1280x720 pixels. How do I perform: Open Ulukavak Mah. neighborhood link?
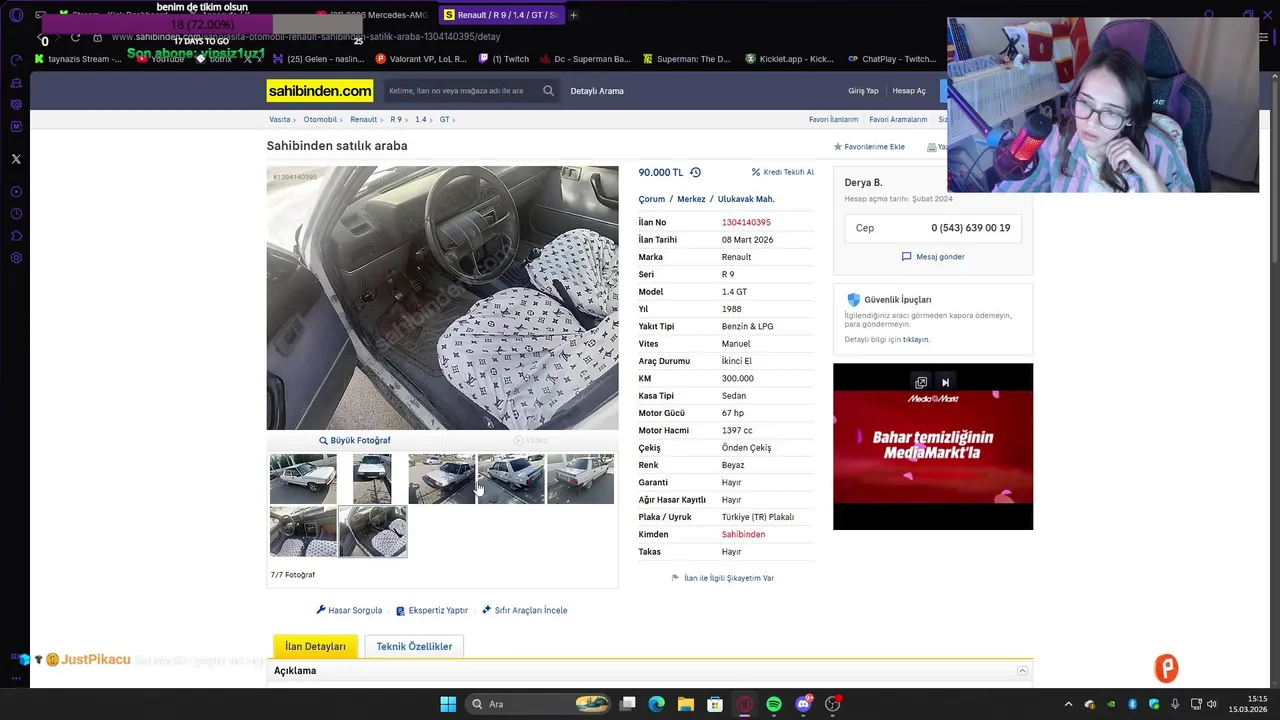pos(746,199)
